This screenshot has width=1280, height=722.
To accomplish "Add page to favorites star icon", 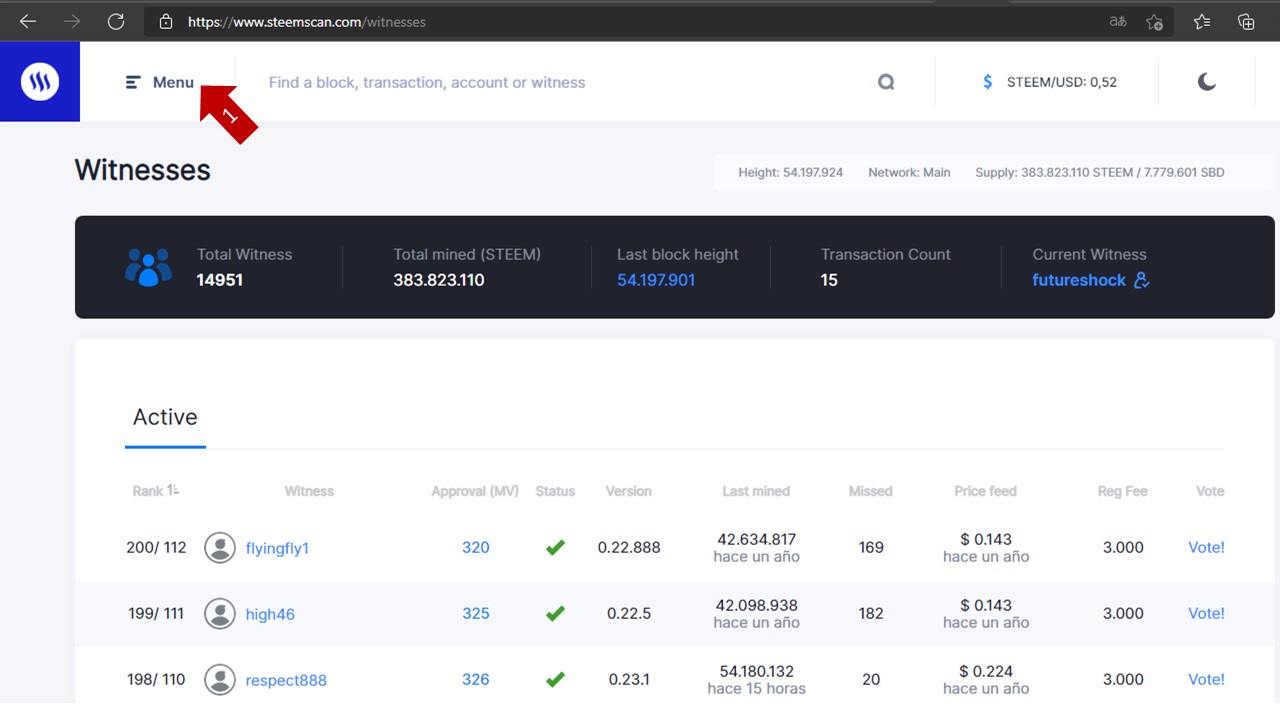I will click(x=1155, y=21).
